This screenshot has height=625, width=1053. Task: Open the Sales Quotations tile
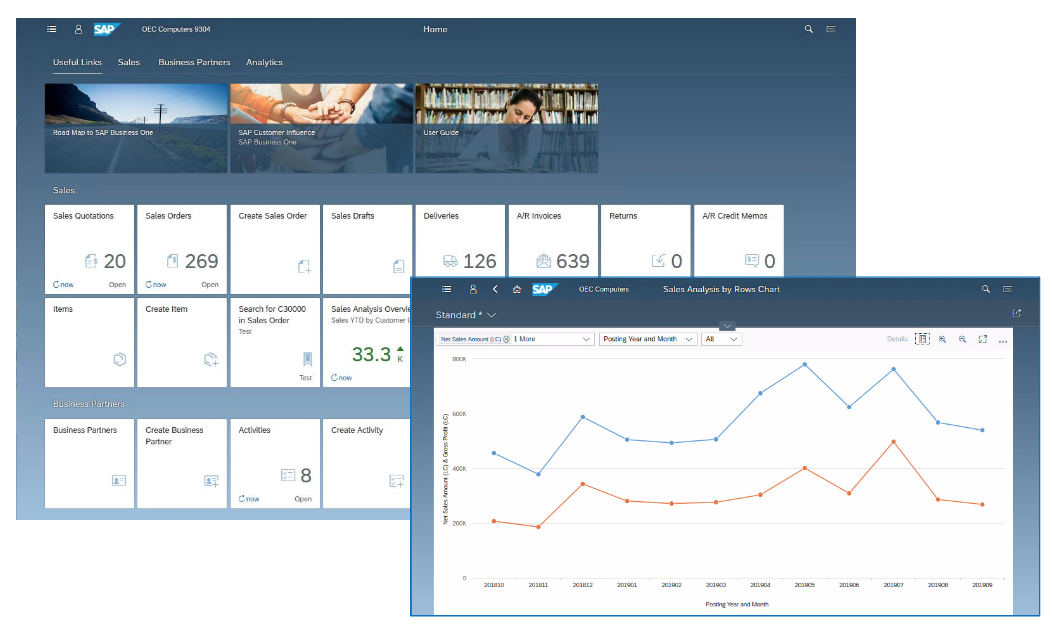[89, 250]
